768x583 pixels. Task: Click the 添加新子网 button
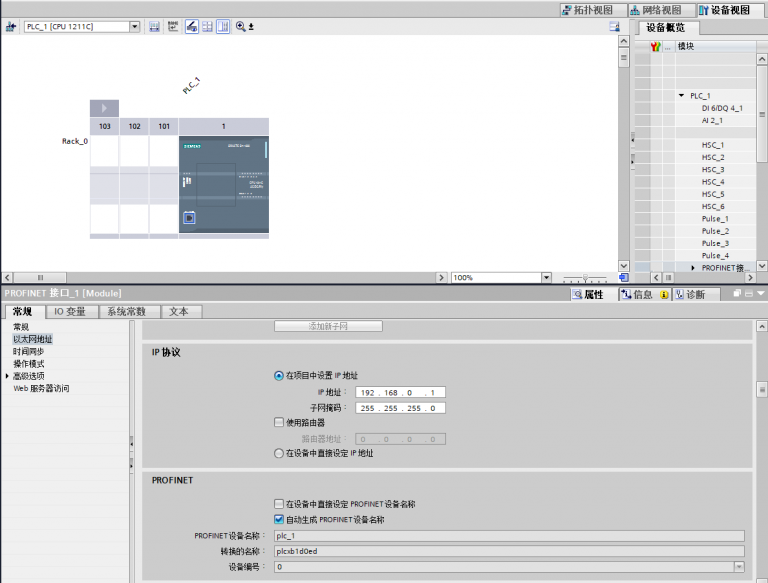pyautogui.click(x=328, y=326)
